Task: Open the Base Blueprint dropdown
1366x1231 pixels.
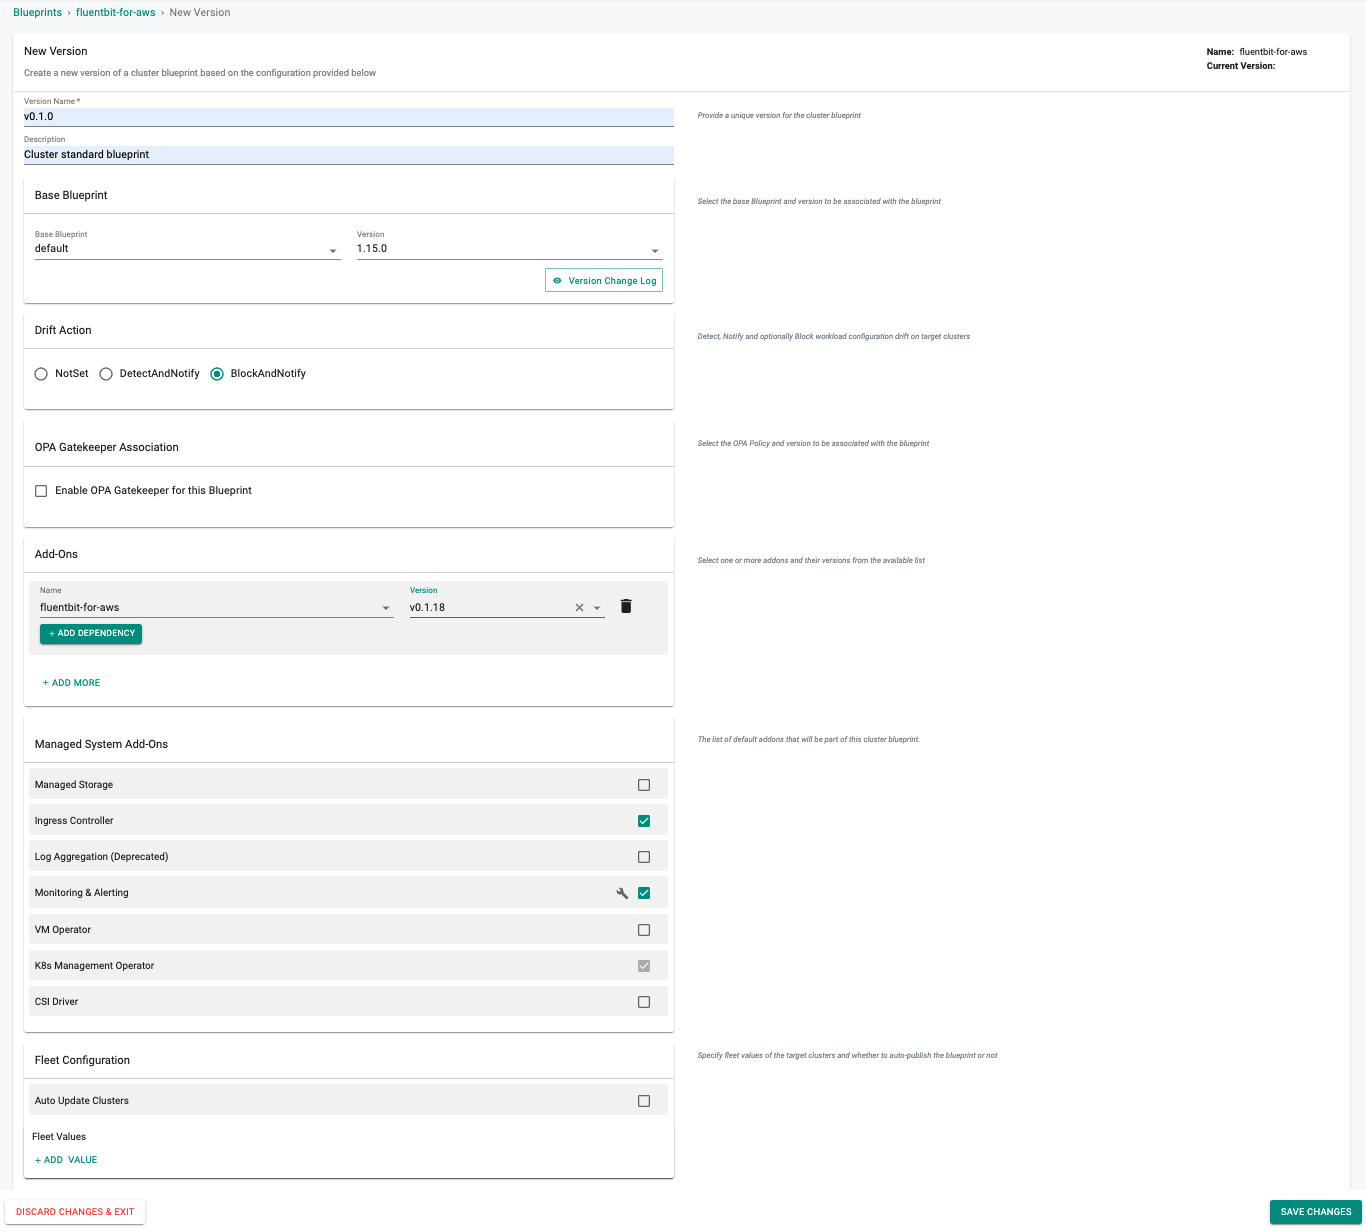Action: [188, 249]
